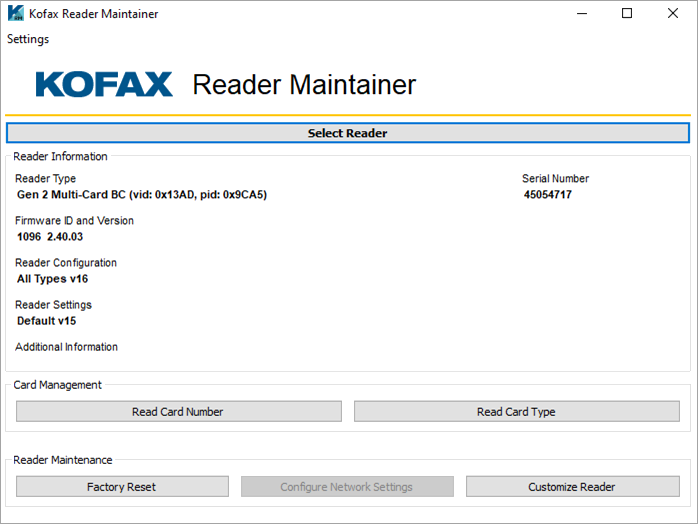698x524 pixels.
Task: Click the Reader Information group title
Action: click(60, 156)
